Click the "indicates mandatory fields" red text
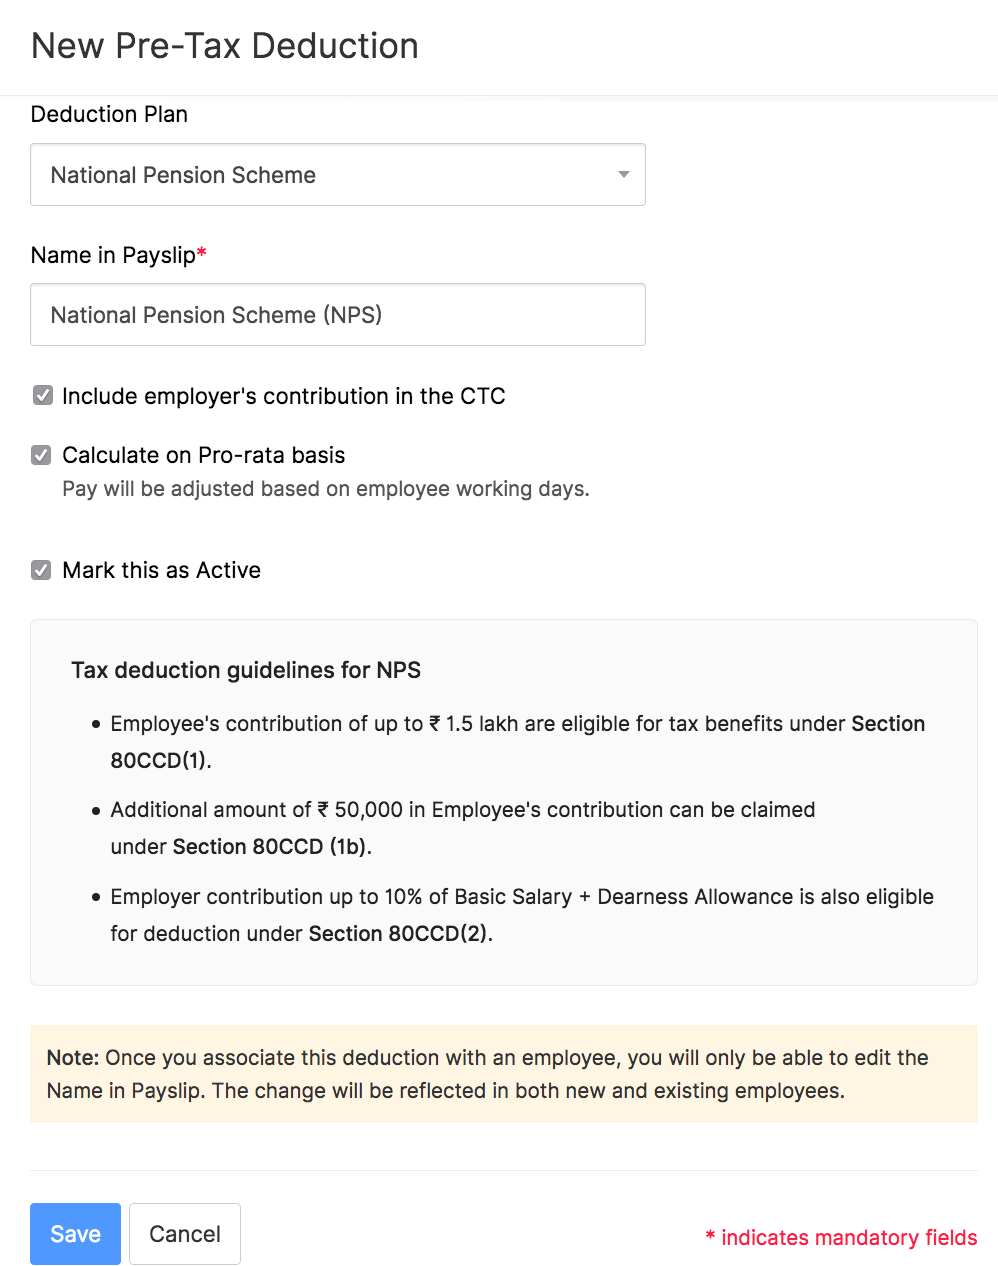Viewport: 998px width, 1266px height. point(848,1238)
